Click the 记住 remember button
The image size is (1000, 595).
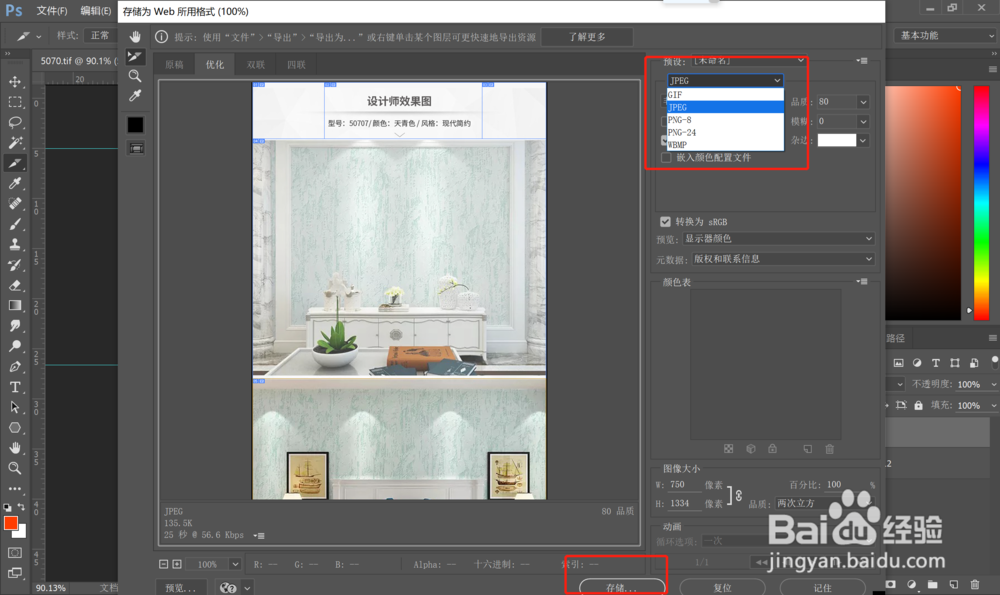823,587
